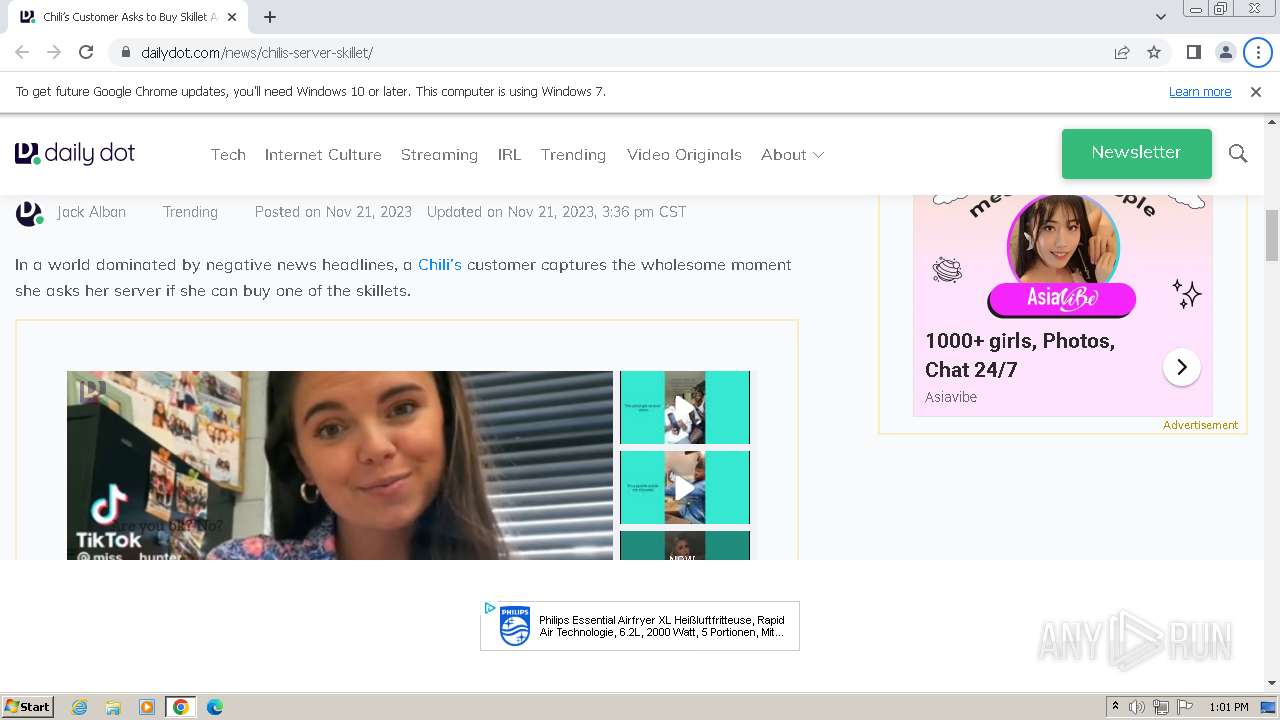Click the Asiavibe ad arrow button

click(1181, 367)
